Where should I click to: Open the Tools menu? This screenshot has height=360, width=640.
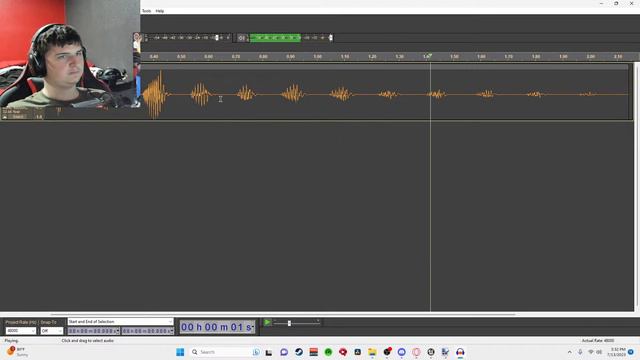point(146,11)
